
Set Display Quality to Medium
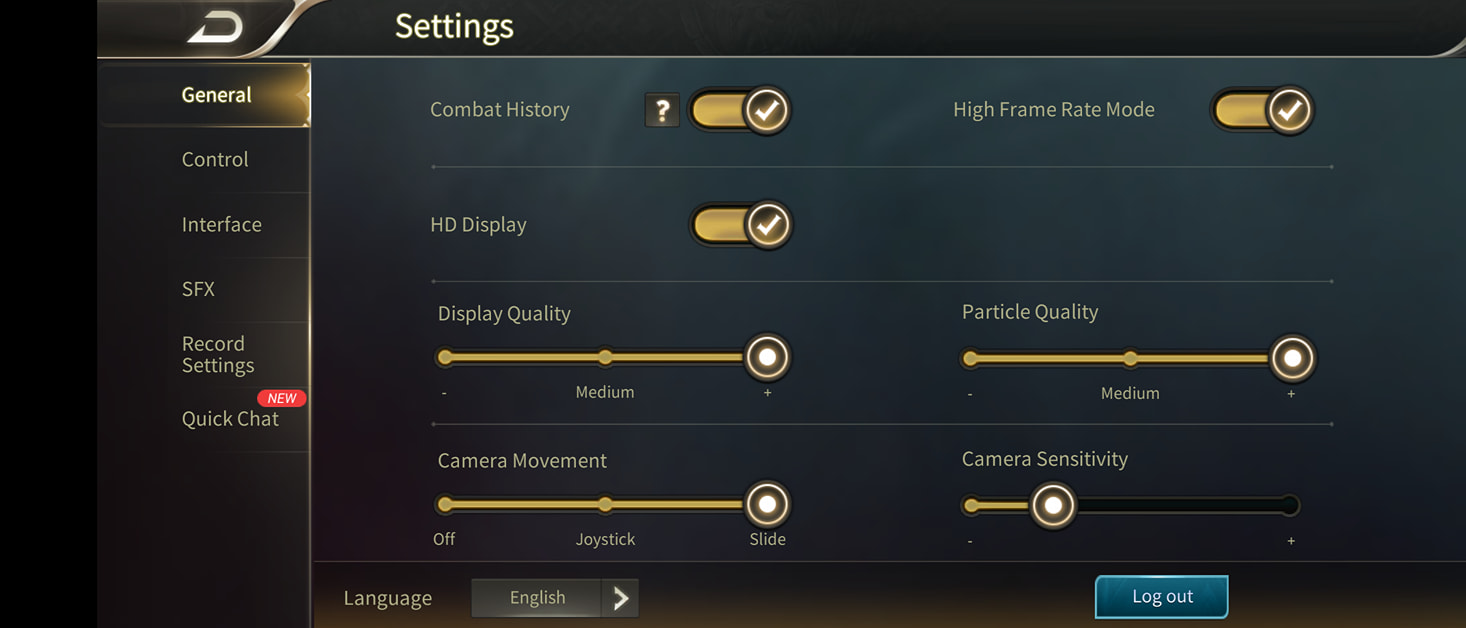point(605,357)
